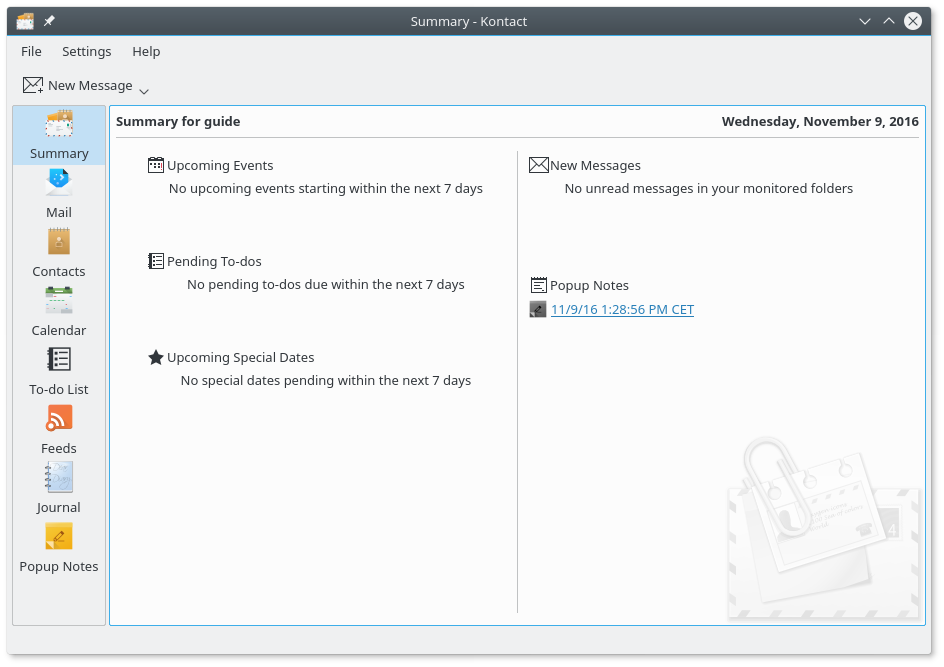Open the Calendar sidebar icon

coord(59,300)
